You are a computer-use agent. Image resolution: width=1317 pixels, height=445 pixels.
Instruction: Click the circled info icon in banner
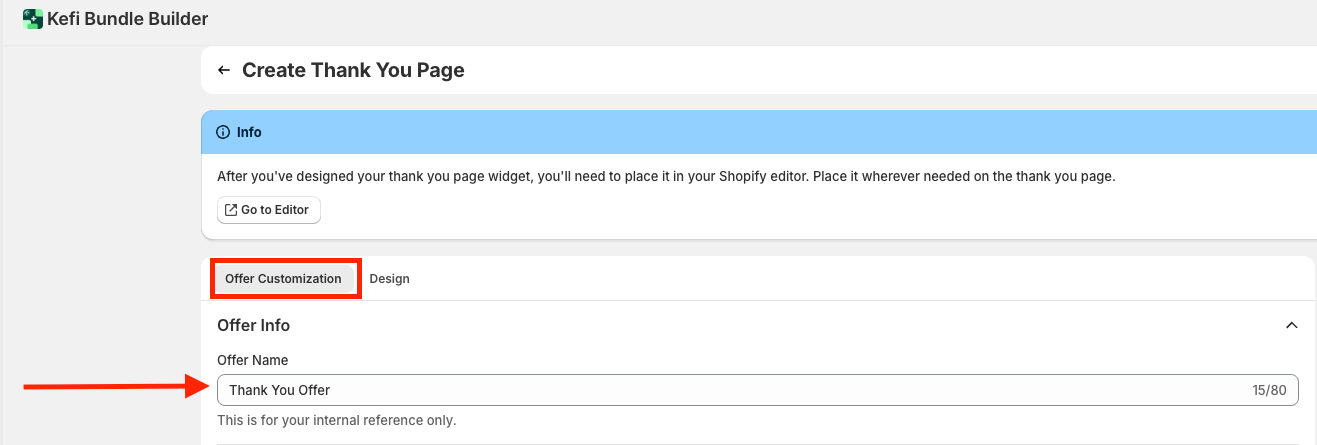223,132
